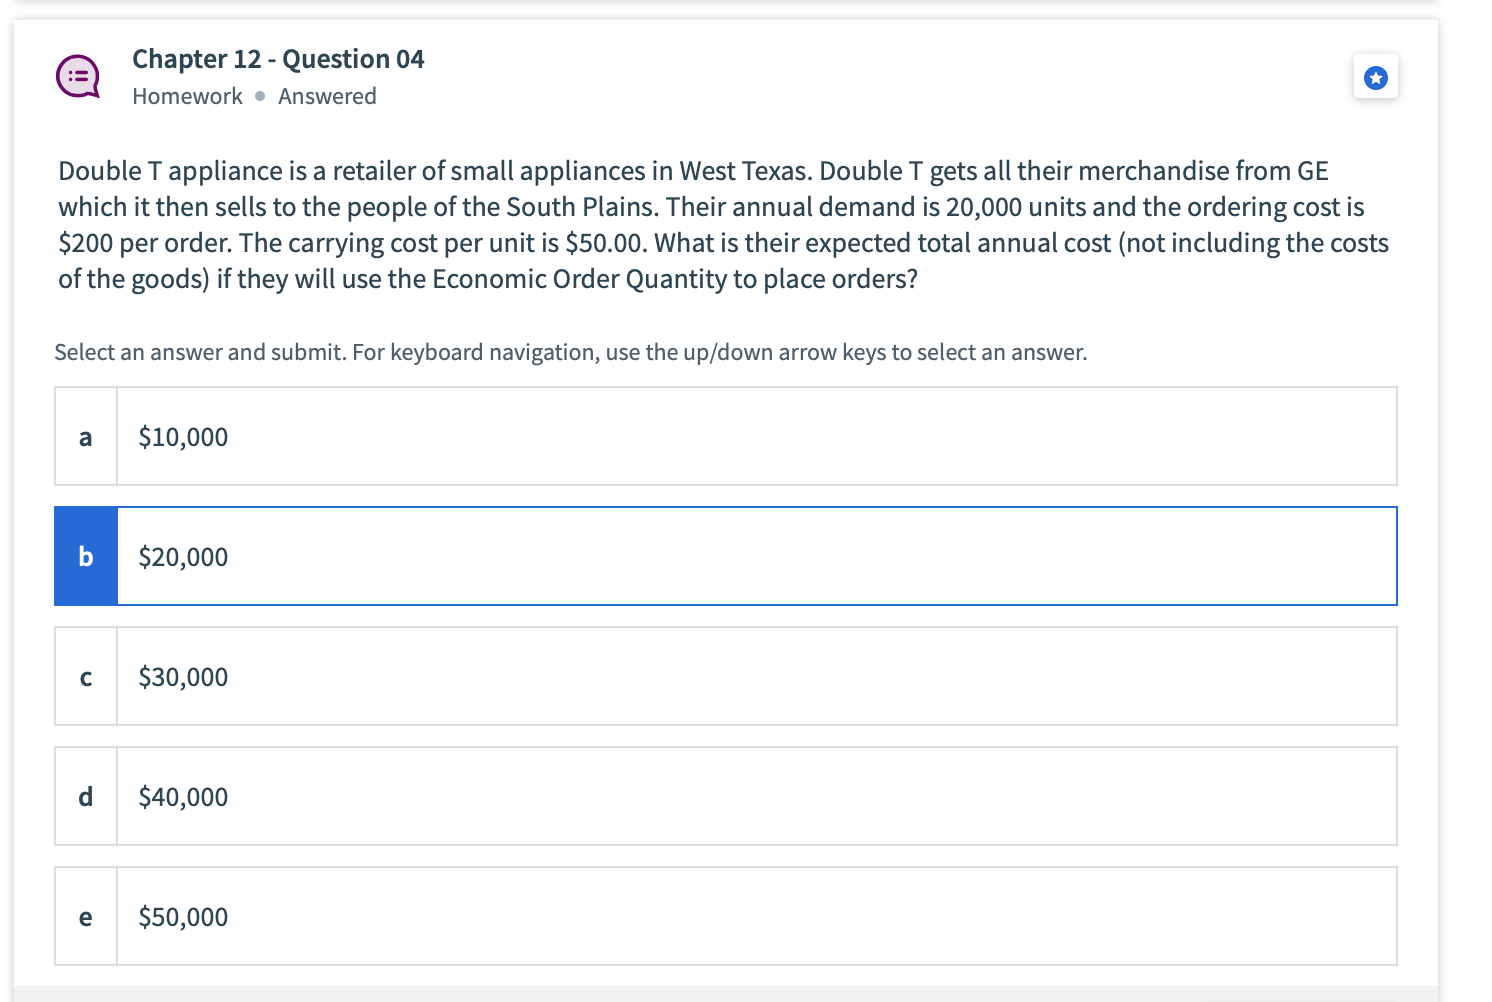Toggle the star favorite button off

click(1376, 76)
